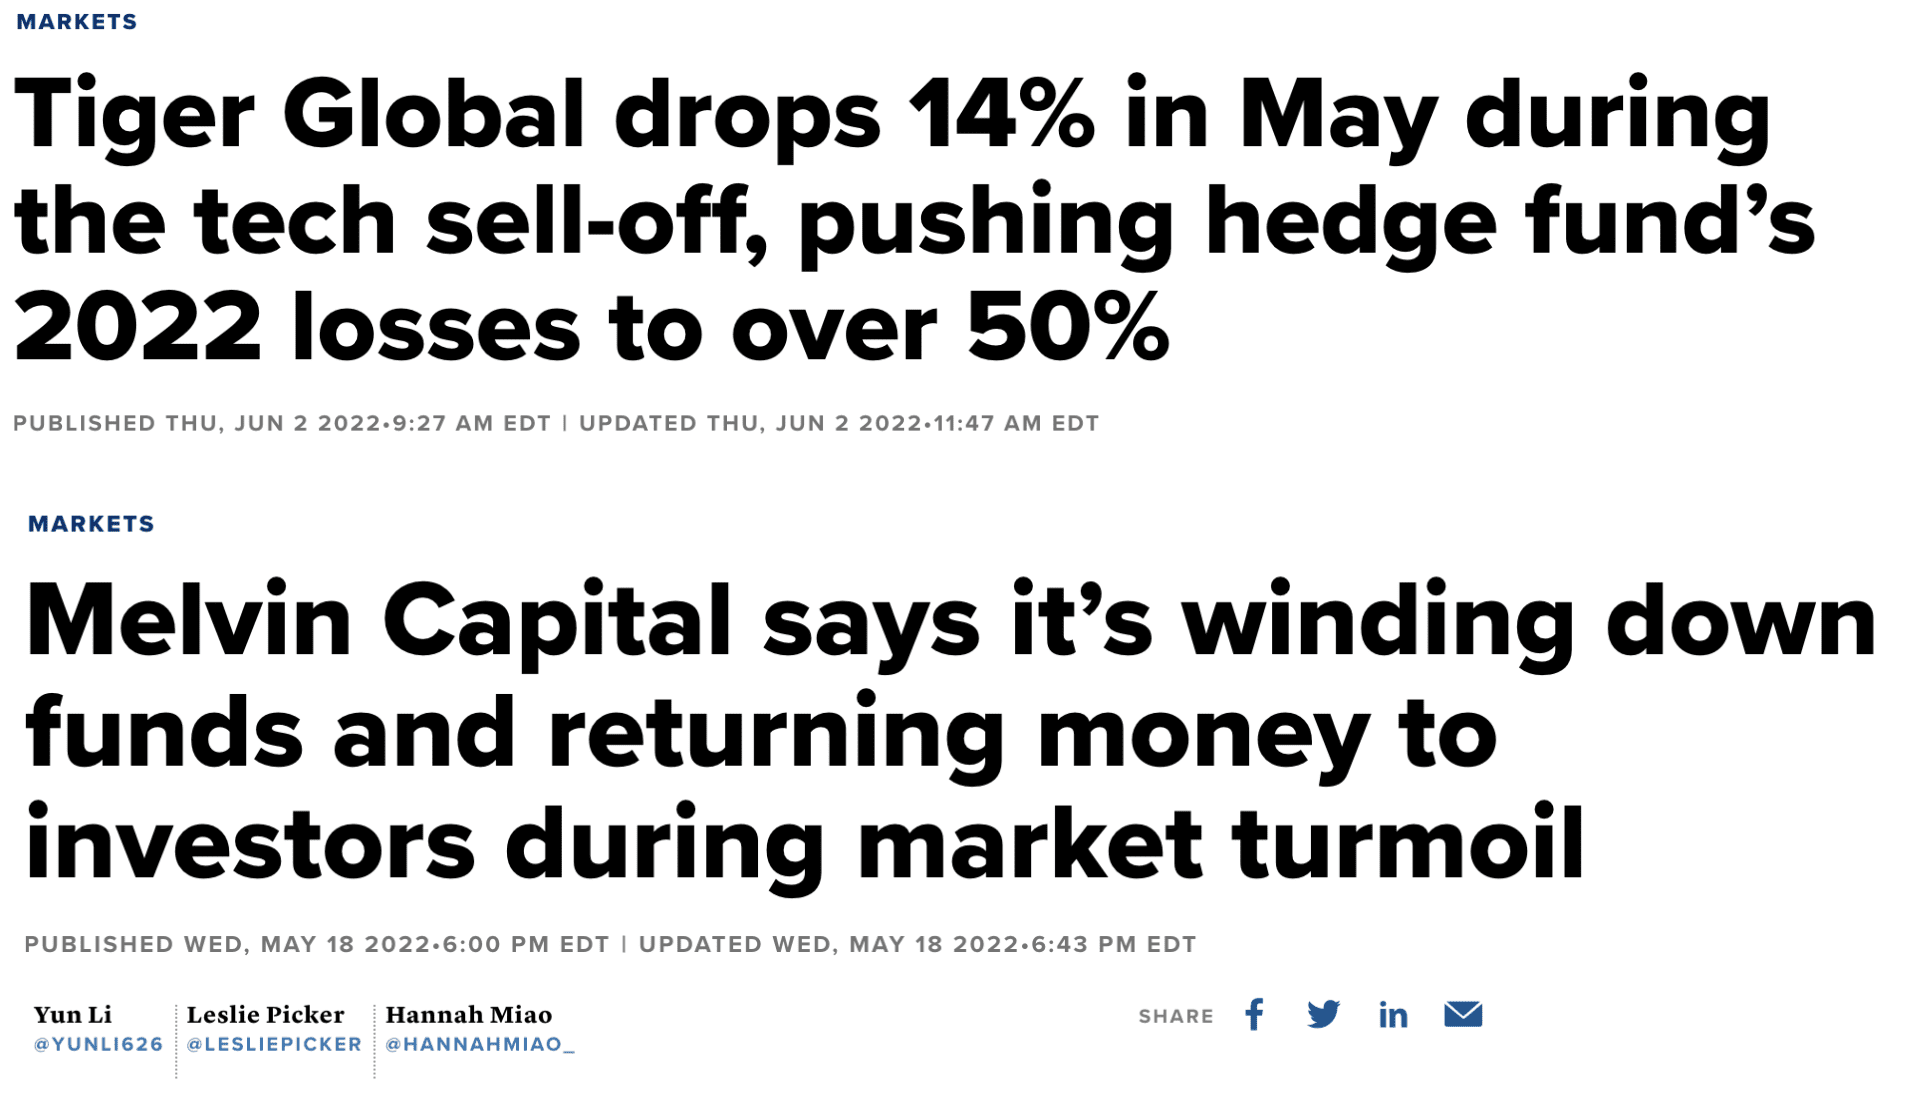Share the article on Facebook

click(1254, 1015)
